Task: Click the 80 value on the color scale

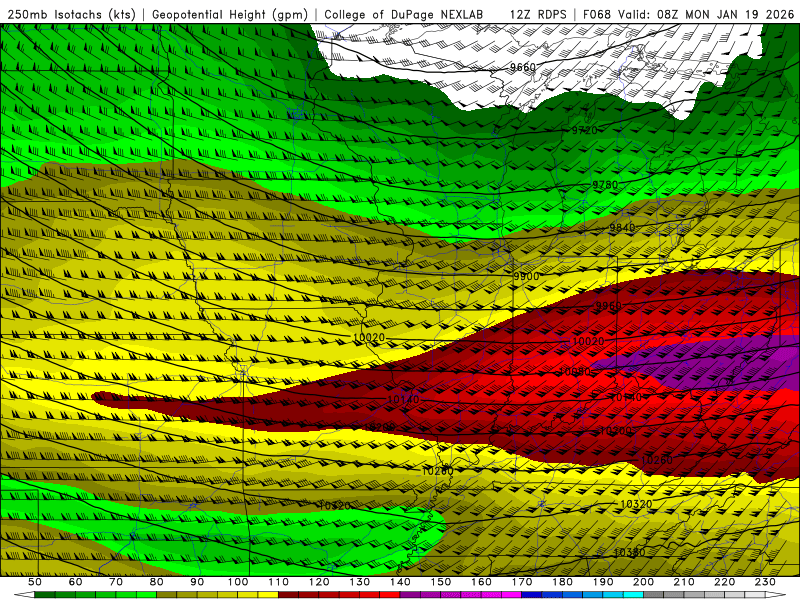Action: 157,582
